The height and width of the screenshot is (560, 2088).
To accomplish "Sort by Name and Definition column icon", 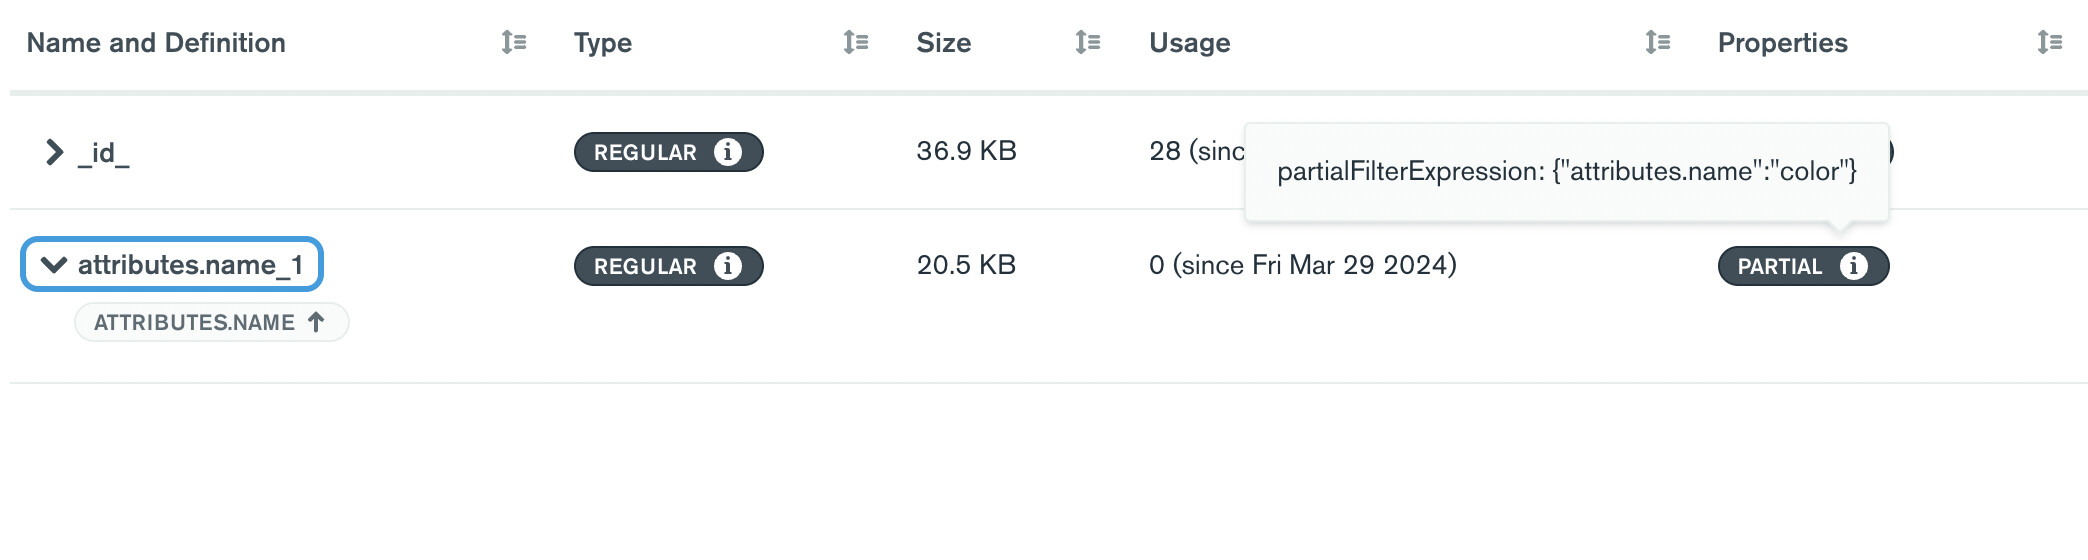I will (x=514, y=42).
